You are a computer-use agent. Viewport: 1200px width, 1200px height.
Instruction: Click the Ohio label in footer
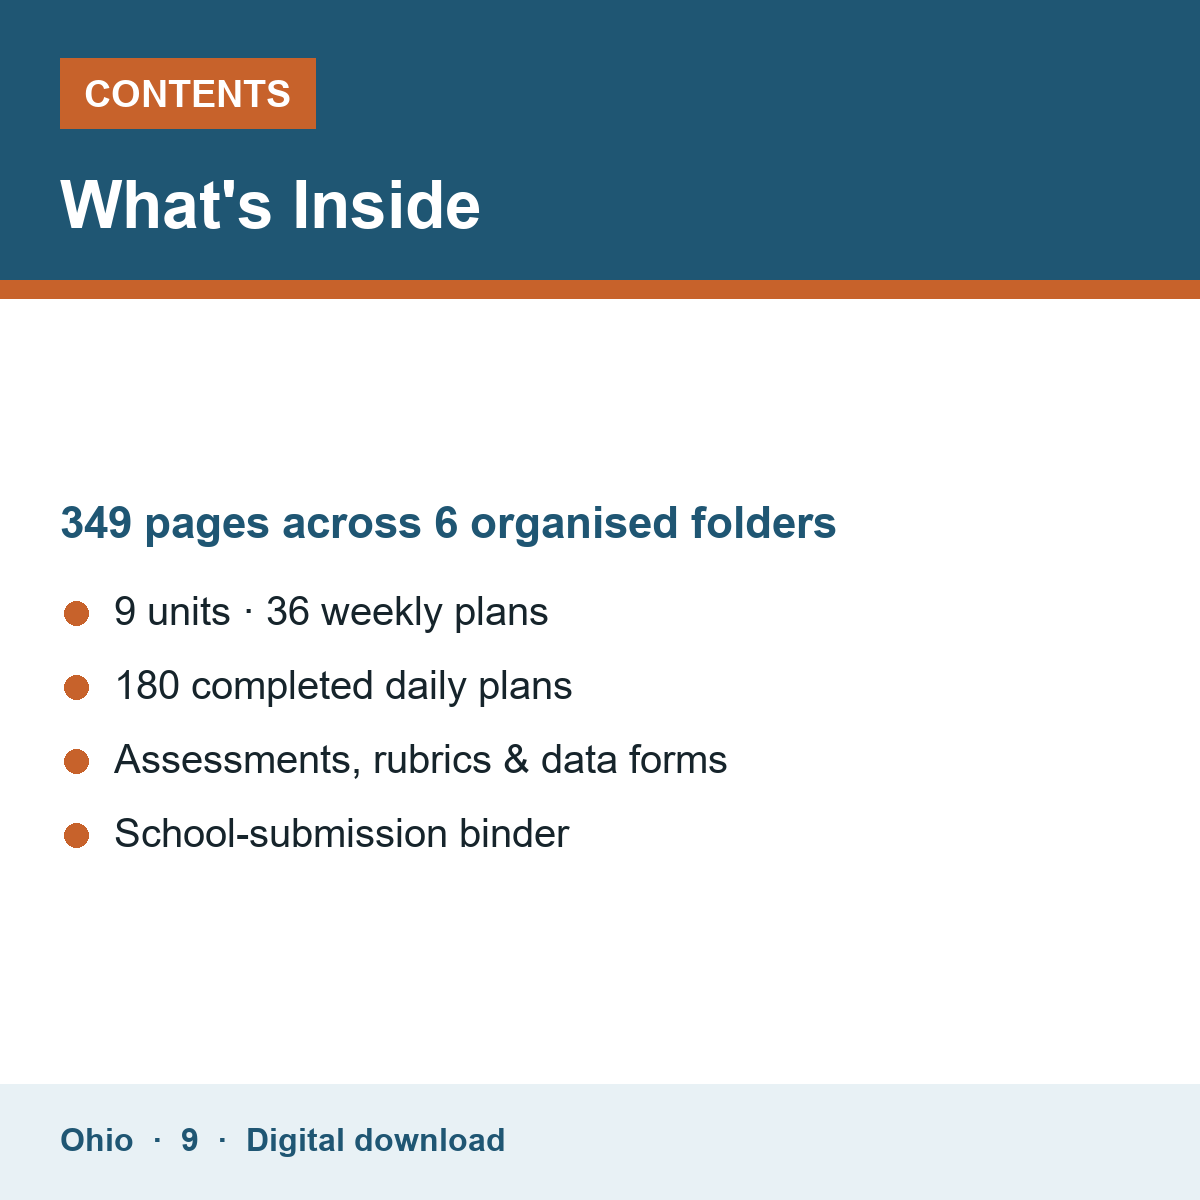[x=97, y=1140]
